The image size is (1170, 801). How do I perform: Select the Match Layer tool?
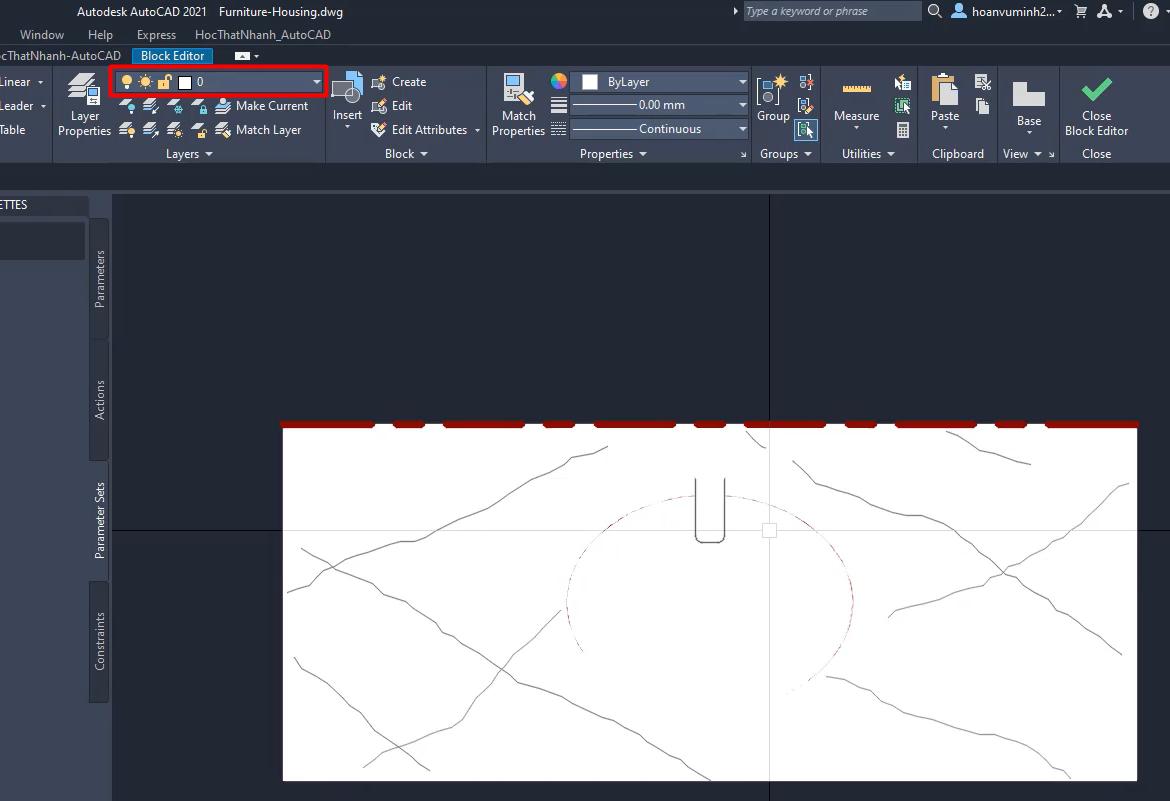263,129
